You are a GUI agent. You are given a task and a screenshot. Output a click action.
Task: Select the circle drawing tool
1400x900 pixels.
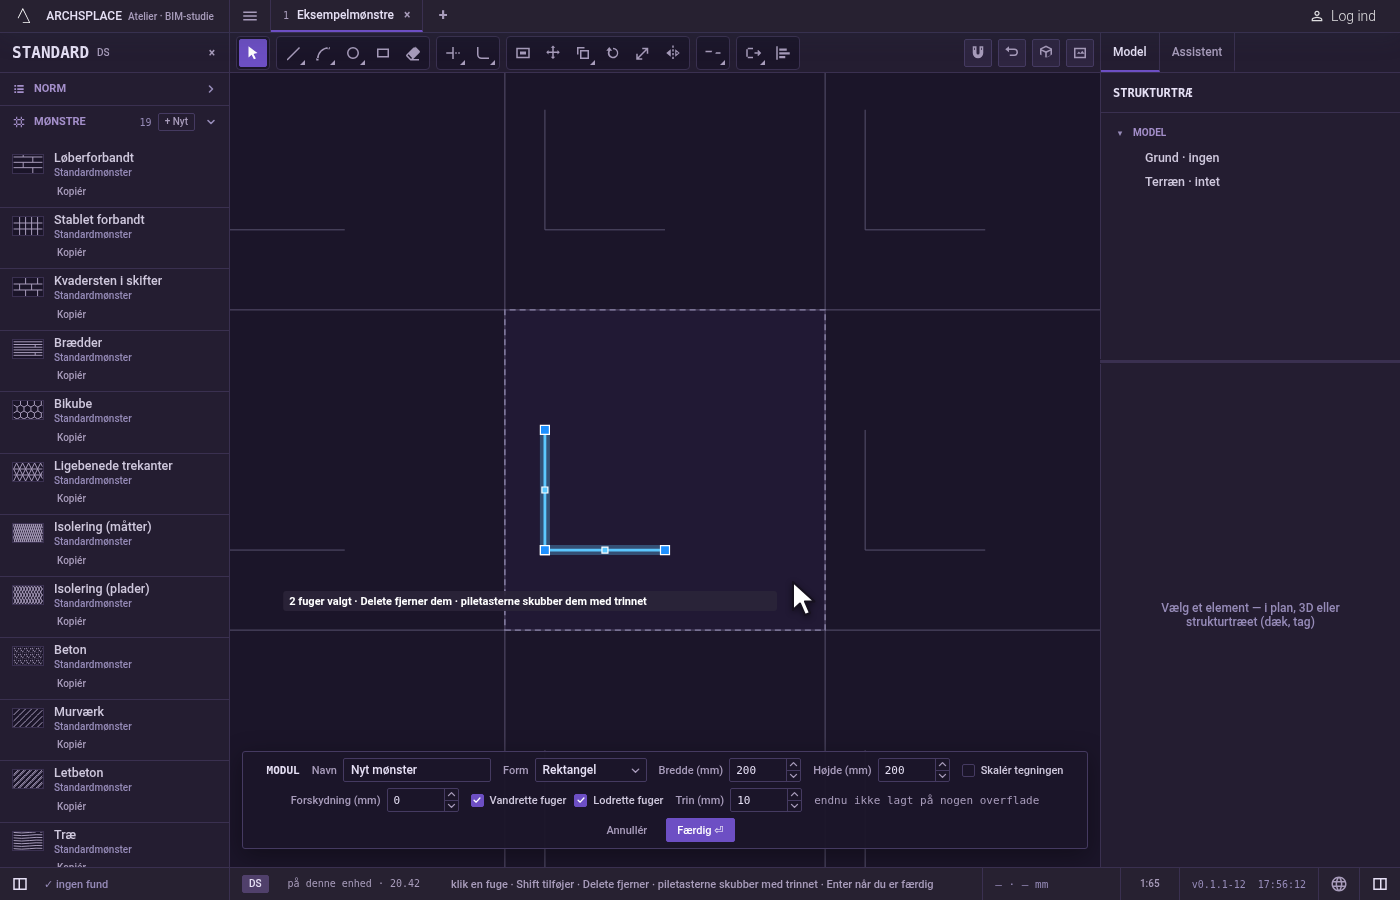tap(353, 53)
